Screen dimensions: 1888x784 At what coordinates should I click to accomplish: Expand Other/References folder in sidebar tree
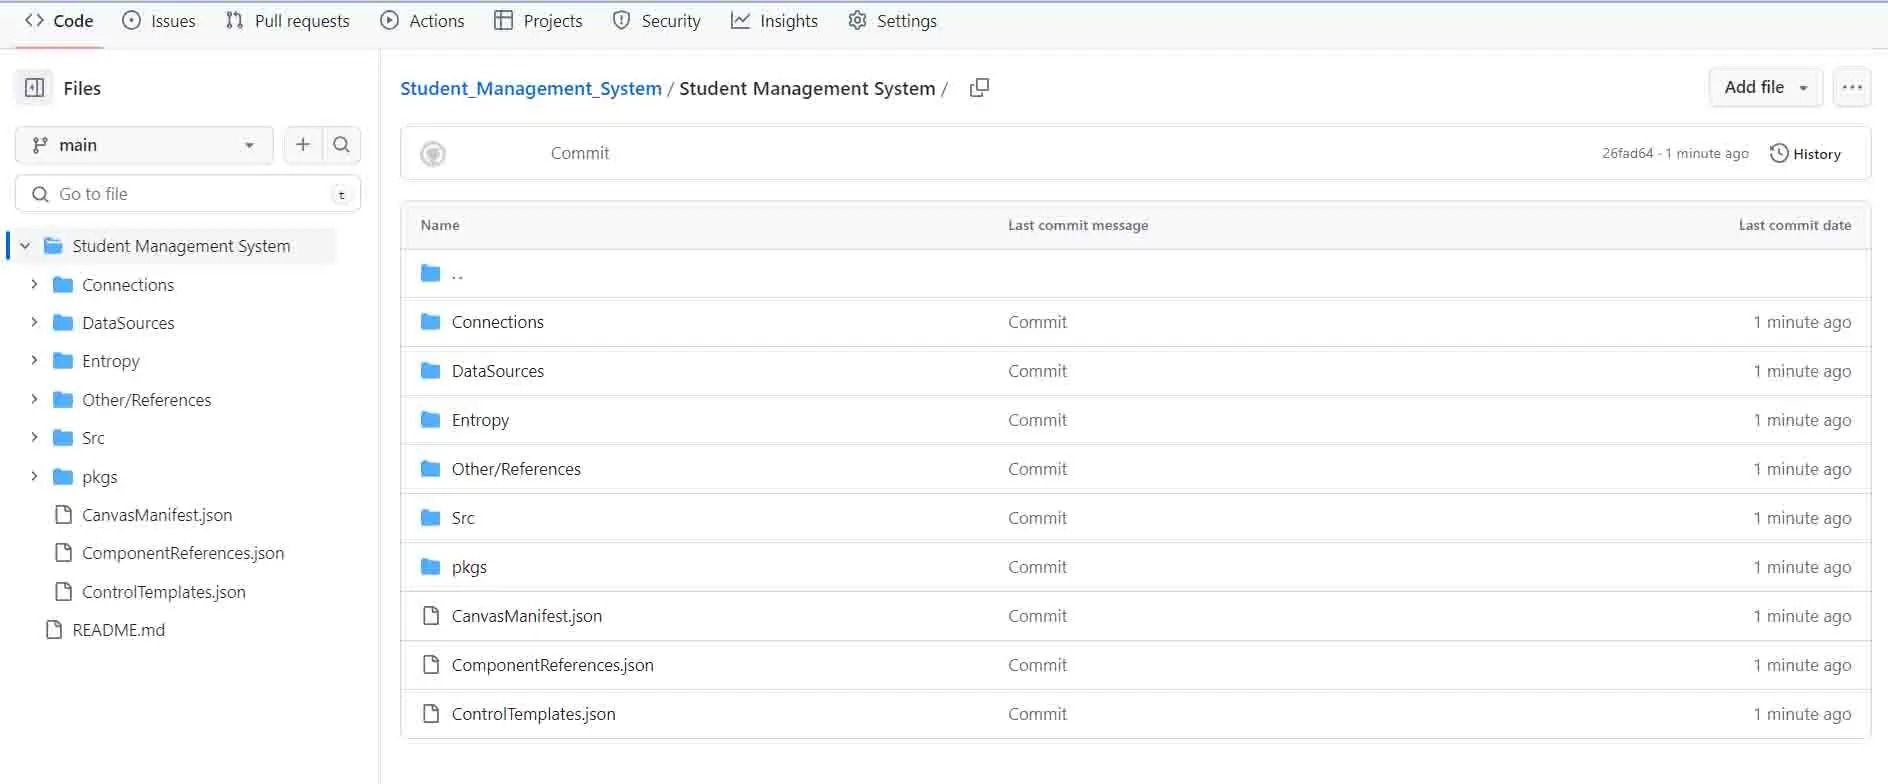click(x=34, y=400)
